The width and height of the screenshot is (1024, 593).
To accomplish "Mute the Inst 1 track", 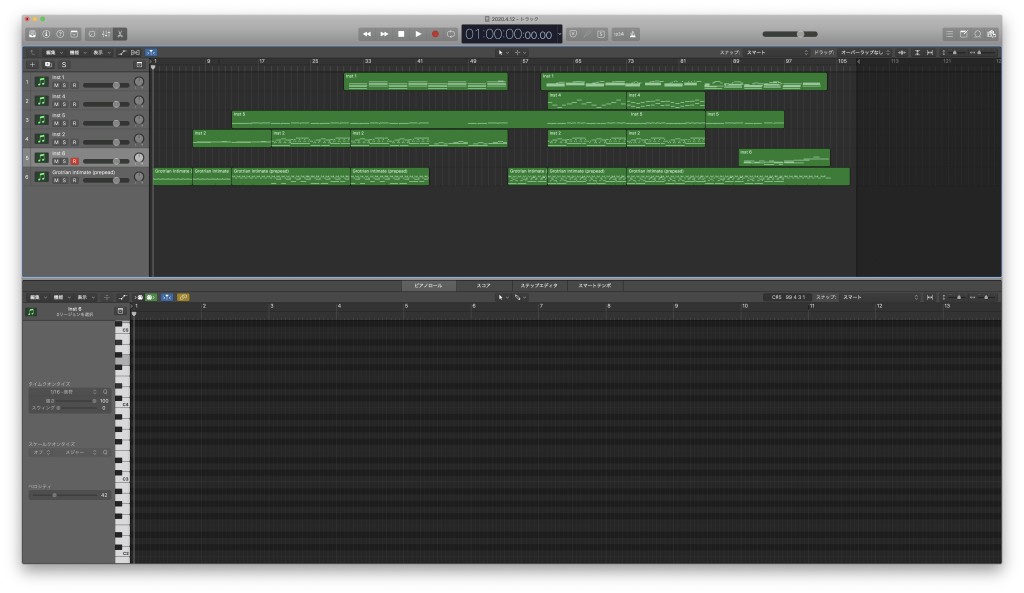I will 56,85.
